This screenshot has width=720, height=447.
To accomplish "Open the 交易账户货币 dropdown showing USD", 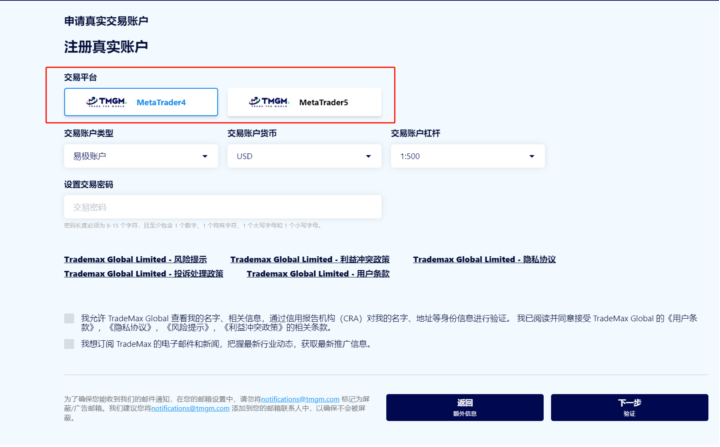I will point(304,156).
